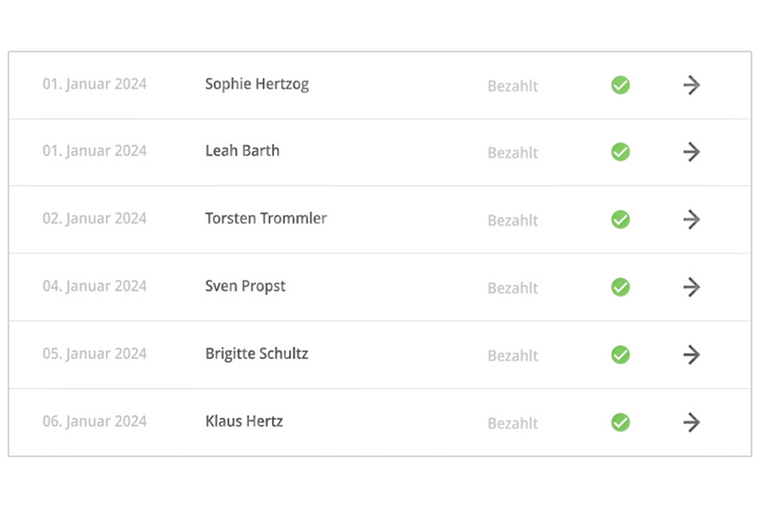Click the arrow icon for Leah Barth
Image resolution: width=760 pixels, height=507 pixels.
click(691, 152)
